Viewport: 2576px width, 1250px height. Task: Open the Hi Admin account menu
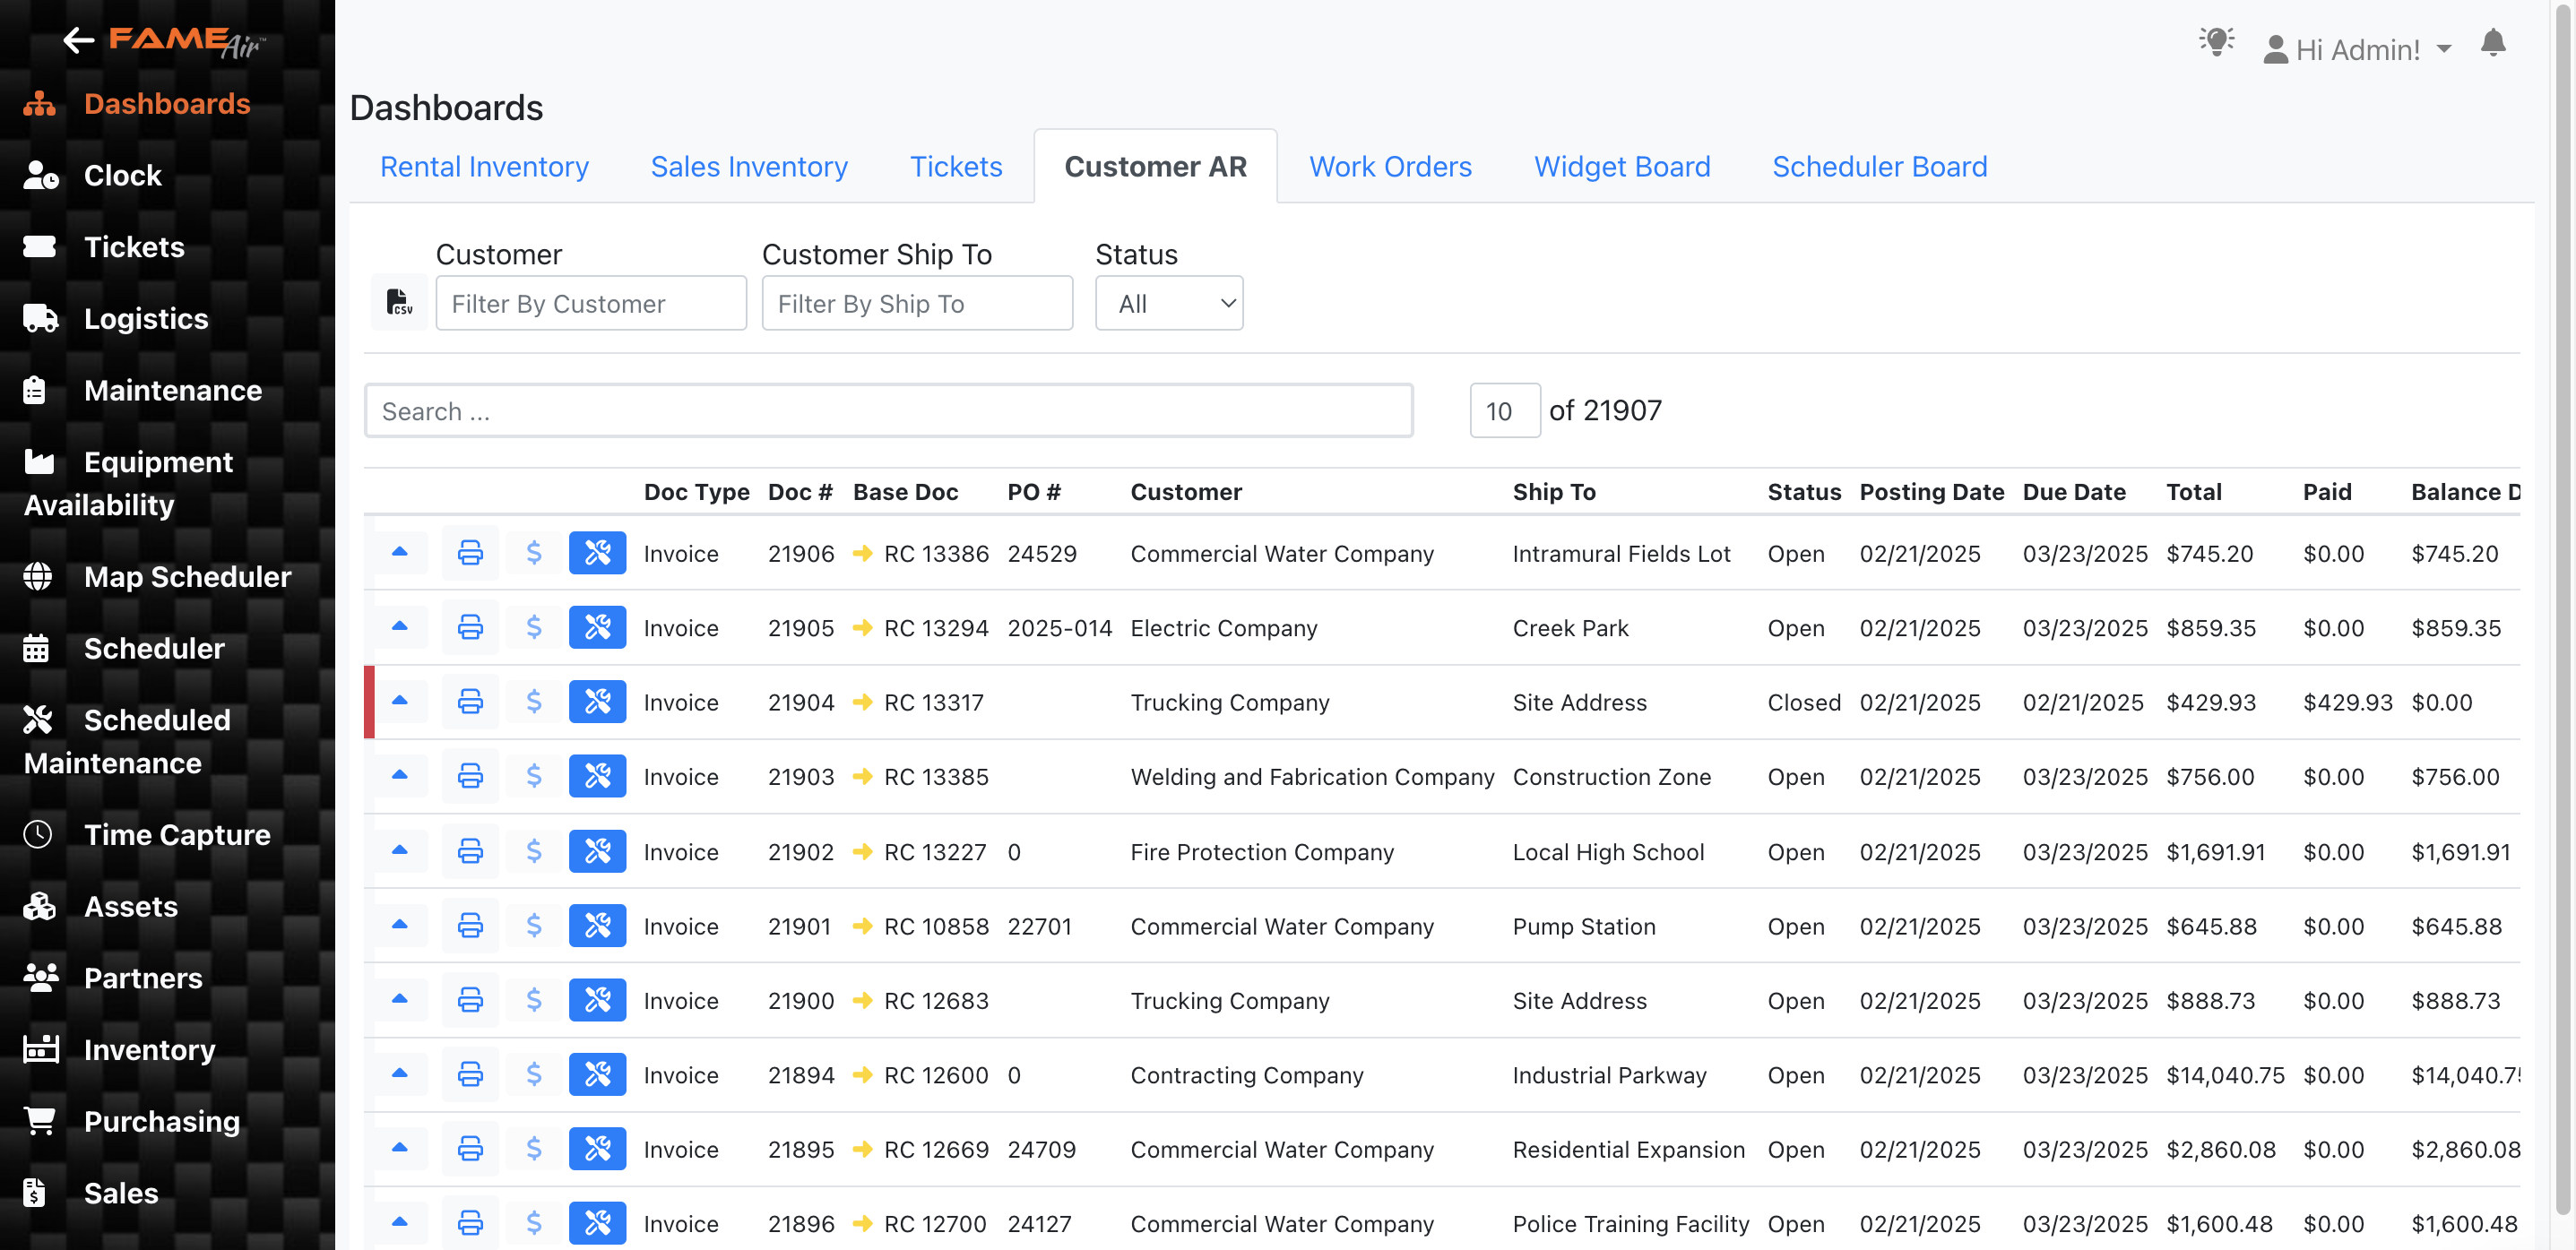pos(2358,48)
